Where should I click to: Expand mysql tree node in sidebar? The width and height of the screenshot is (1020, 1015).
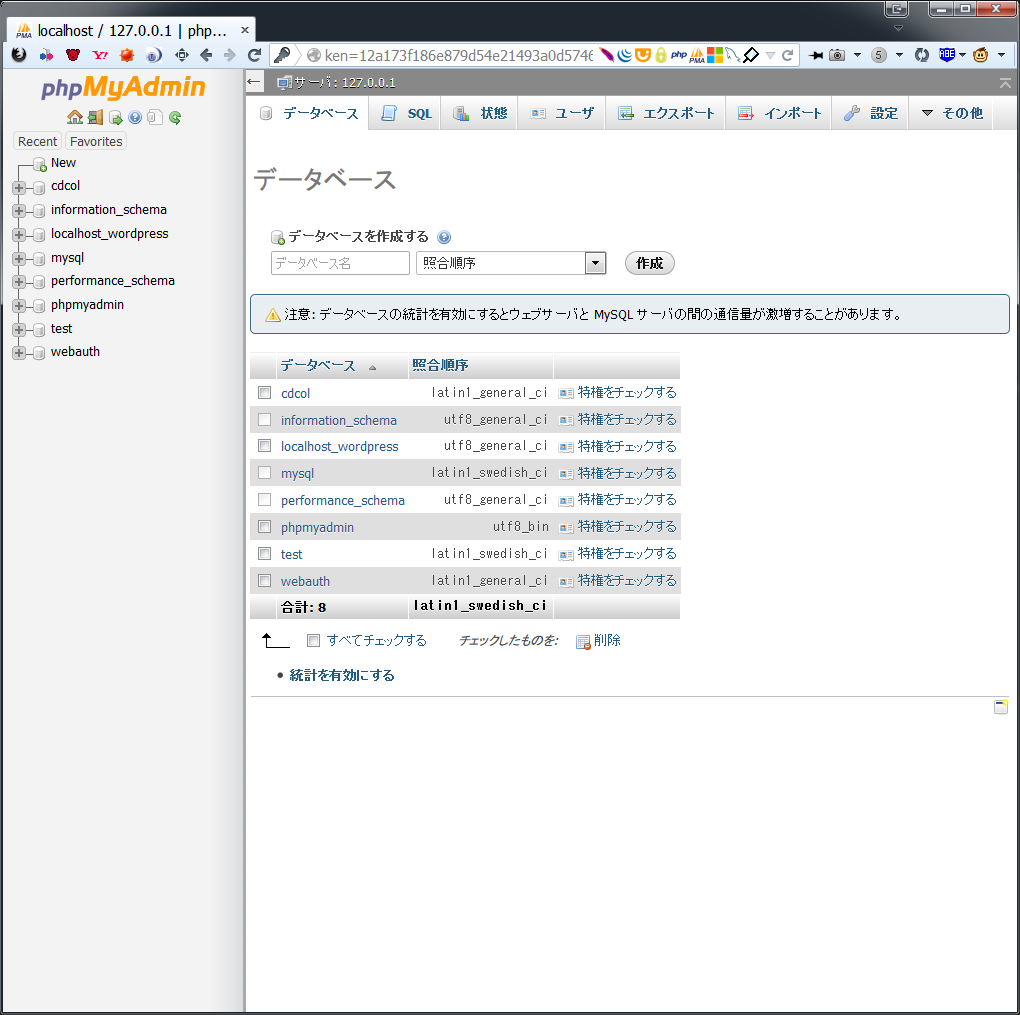[x=19, y=259]
